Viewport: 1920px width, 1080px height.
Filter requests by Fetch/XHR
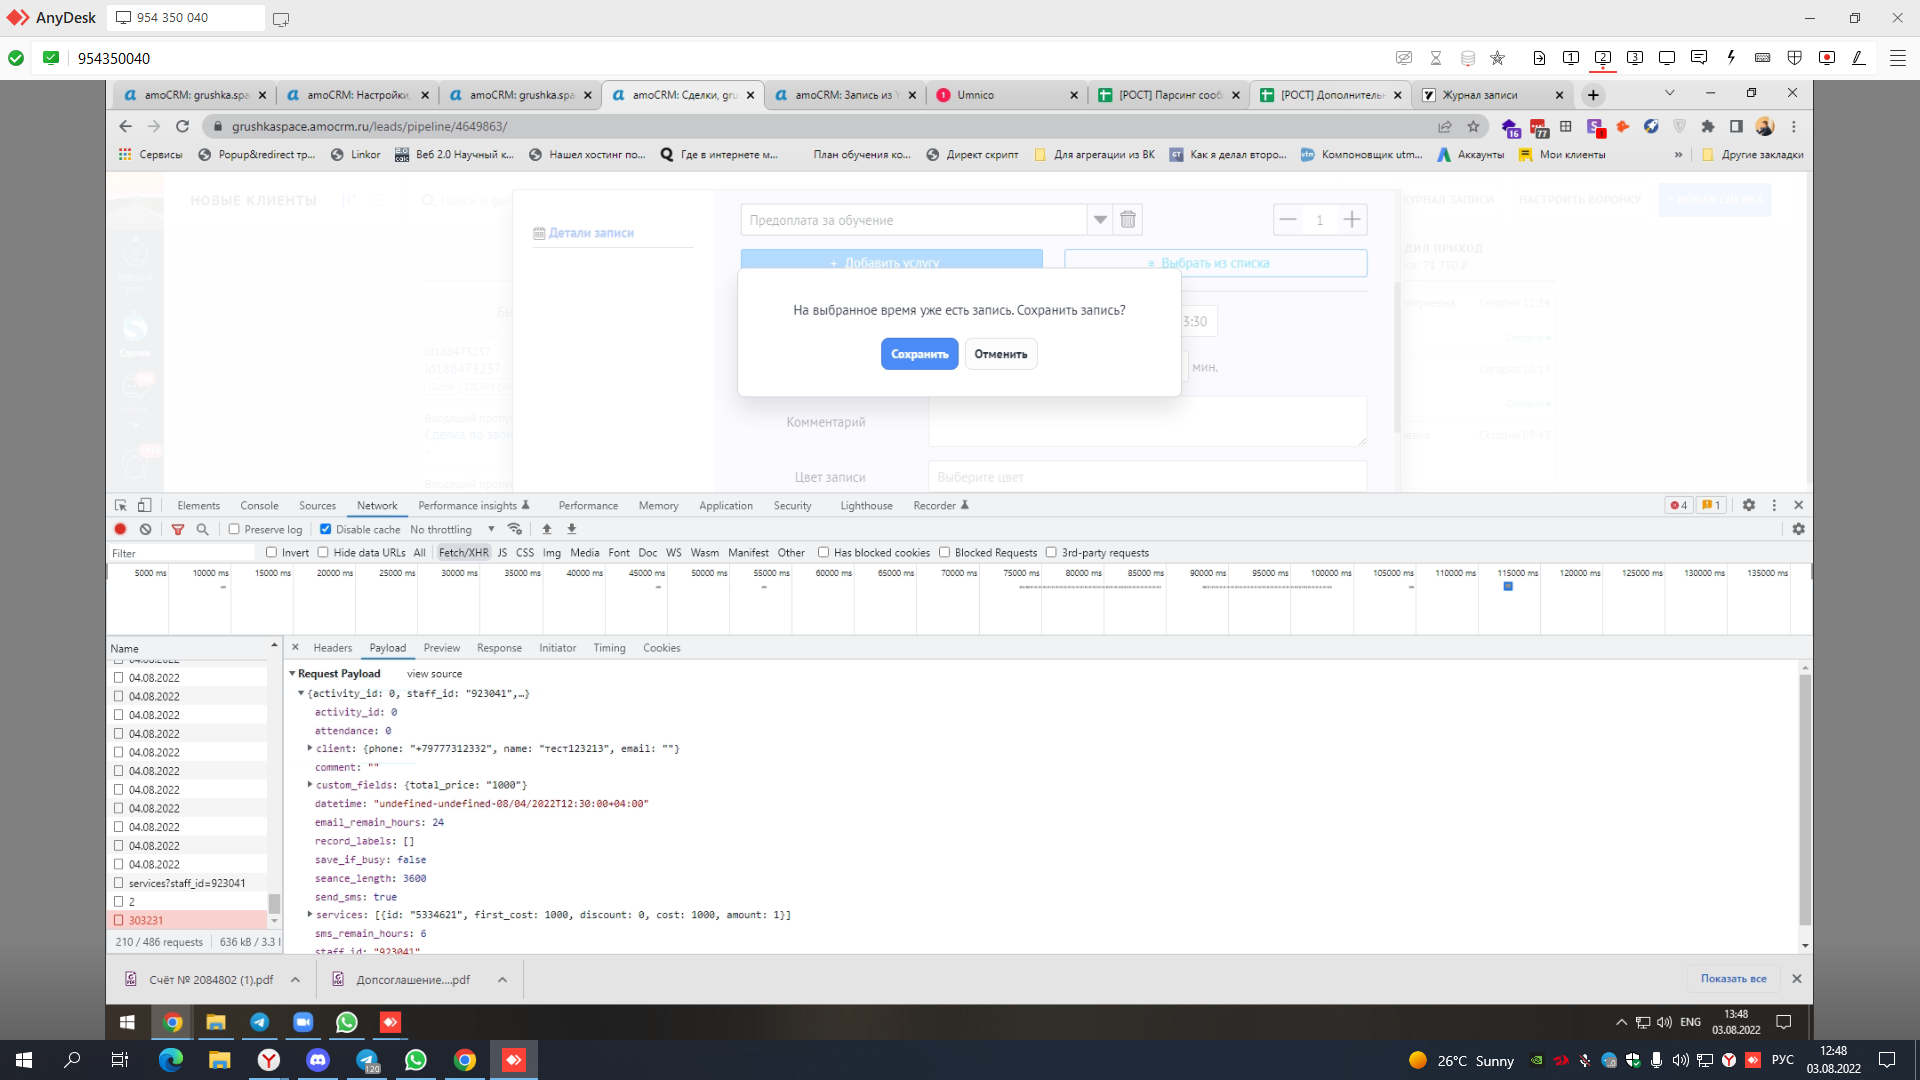[463, 552]
